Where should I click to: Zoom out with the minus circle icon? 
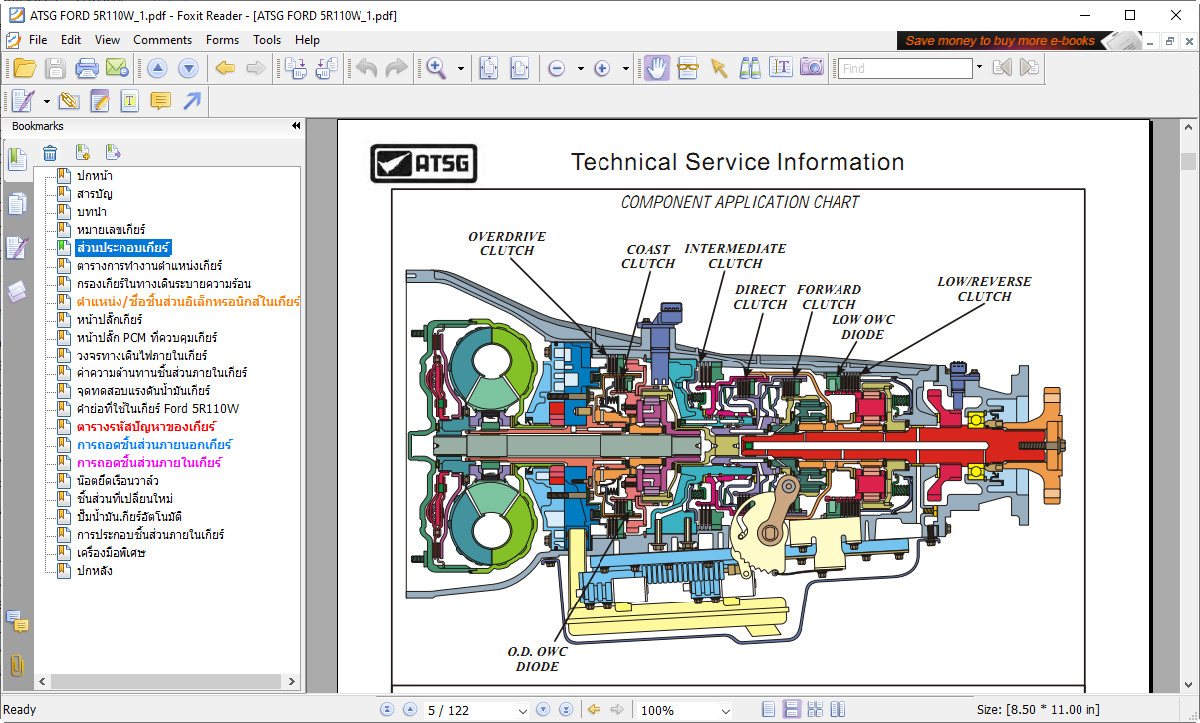coord(557,68)
